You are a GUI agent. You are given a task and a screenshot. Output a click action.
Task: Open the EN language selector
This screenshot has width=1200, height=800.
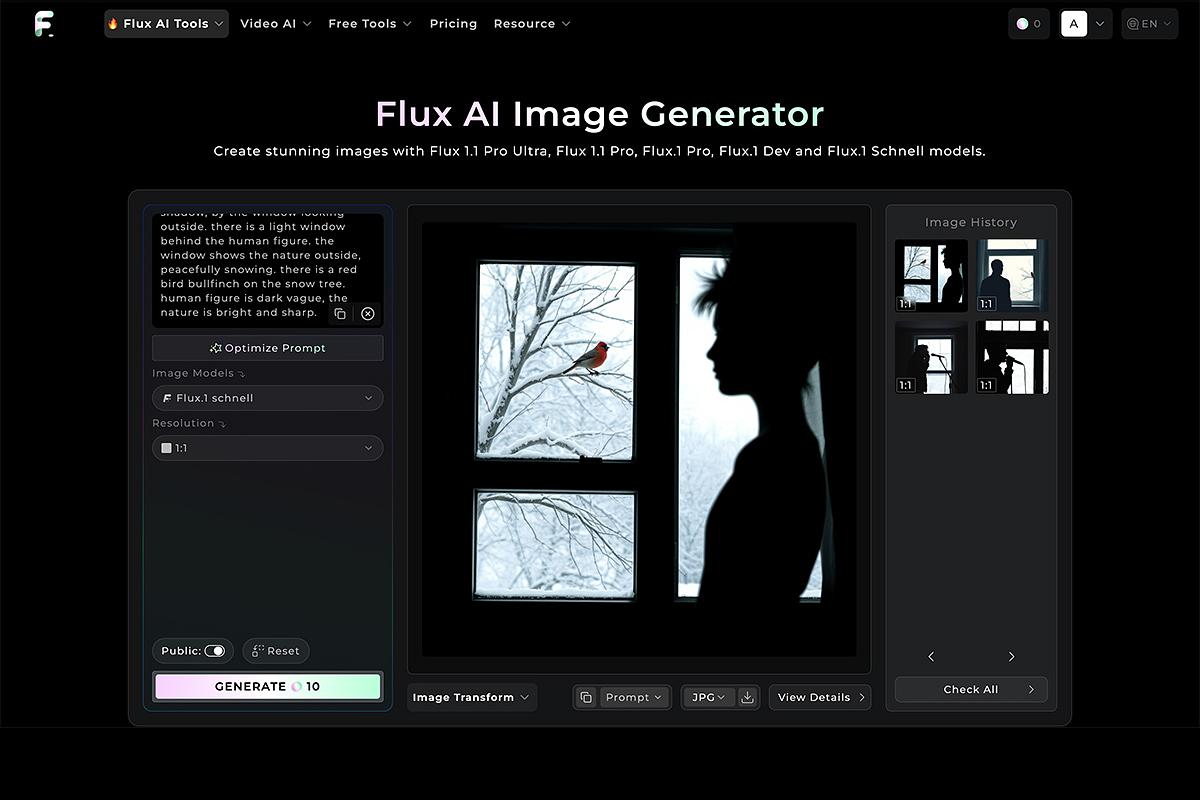pyautogui.click(x=1148, y=24)
